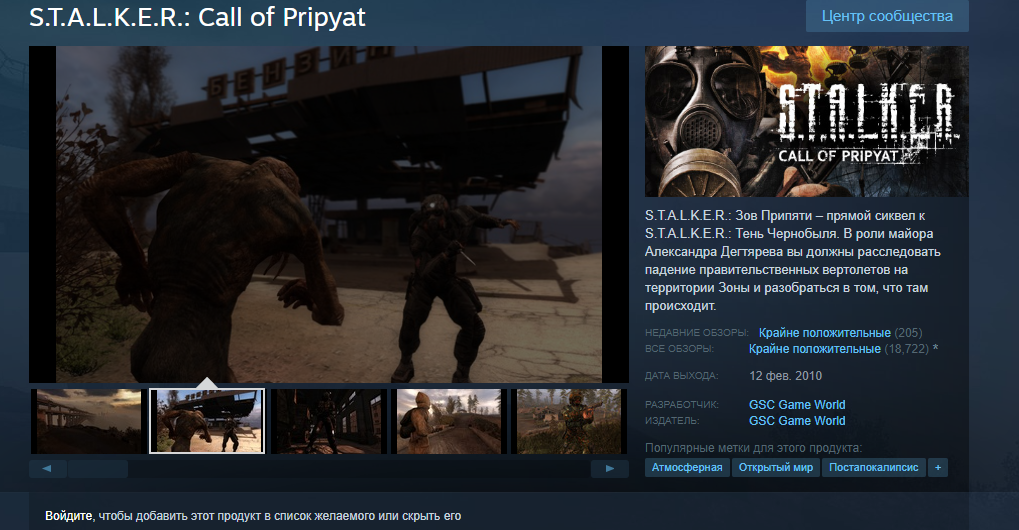Viewport: 1019px width, 530px height.
Task: Click the Популярные метки для этого продукта label
Action: (x=753, y=448)
